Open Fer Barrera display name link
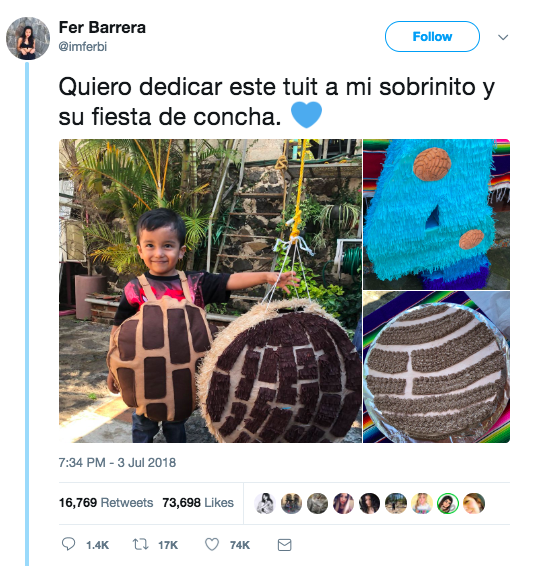This screenshot has width=536, height=566. (x=102, y=27)
